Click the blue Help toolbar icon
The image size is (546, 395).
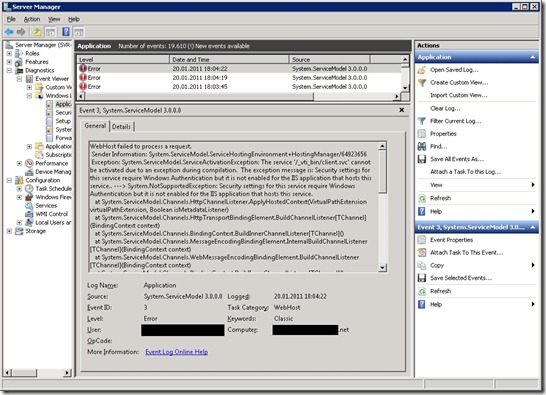[66, 32]
